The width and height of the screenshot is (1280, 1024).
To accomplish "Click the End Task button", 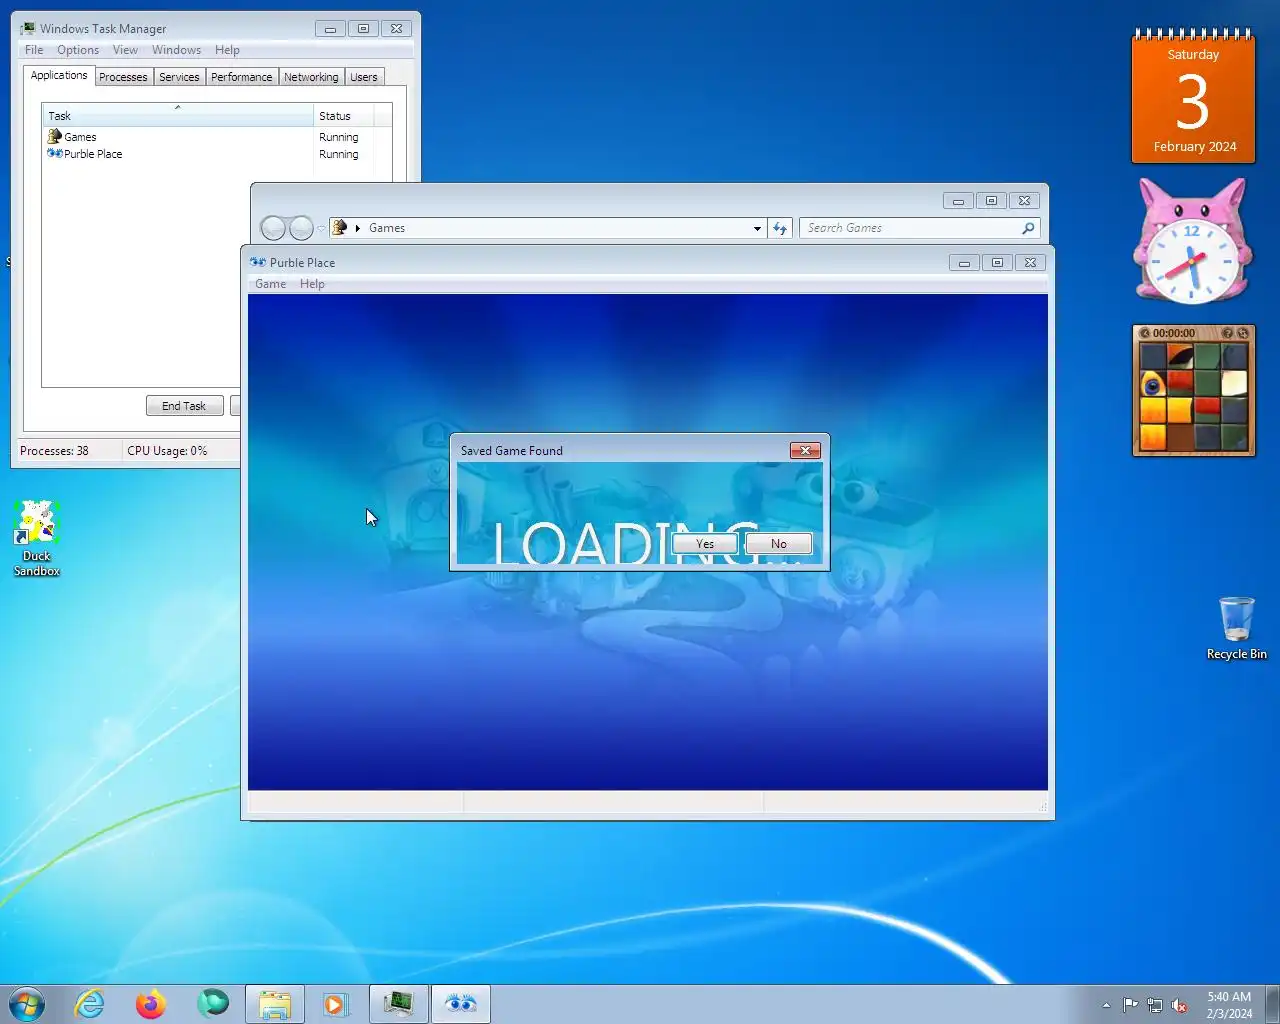I will [184, 406].
